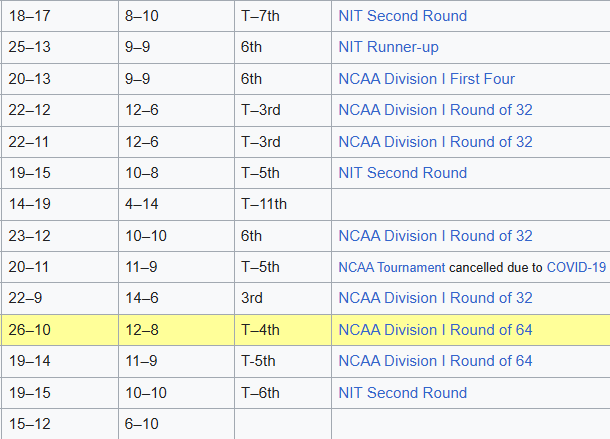Open NIT Runner-up link
This screenshot has width=610, height=439.
[388, 47]
